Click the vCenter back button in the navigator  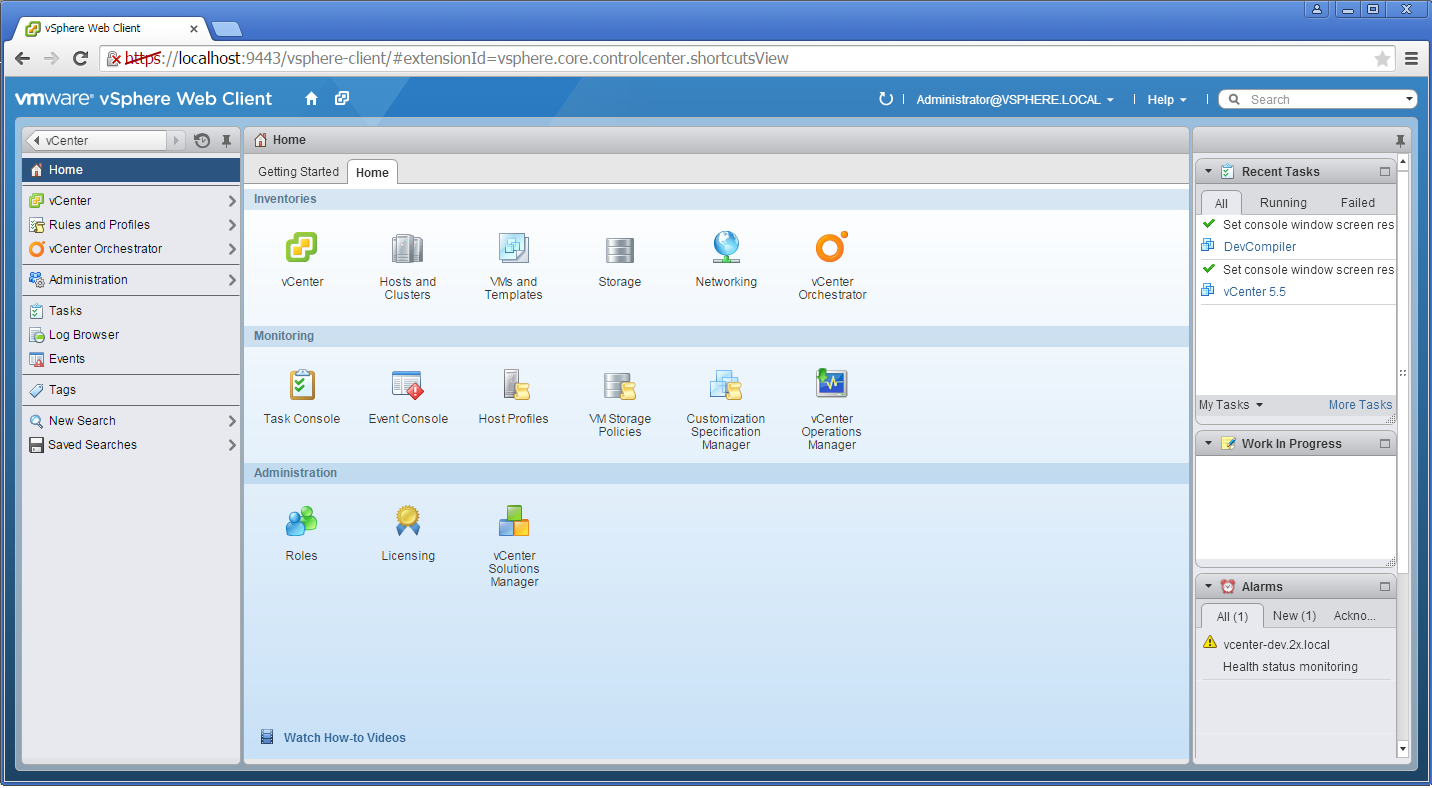97,141
